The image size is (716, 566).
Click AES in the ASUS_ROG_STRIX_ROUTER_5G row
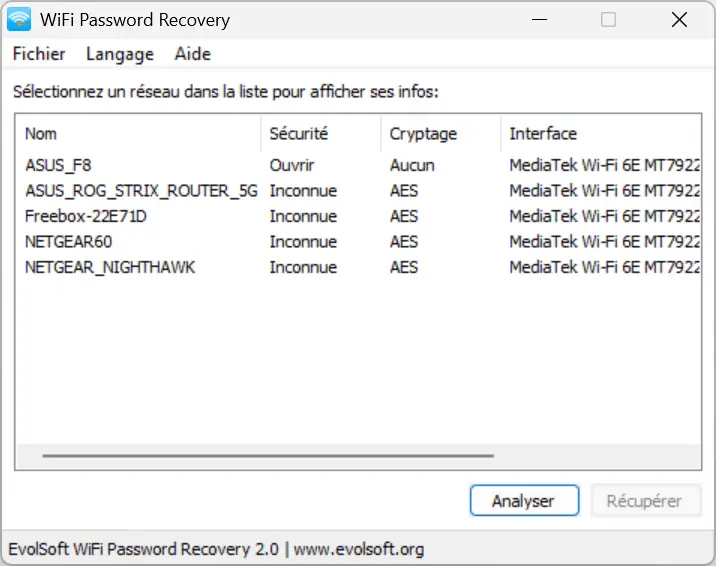pyautogui.click(x=404, y=191)
